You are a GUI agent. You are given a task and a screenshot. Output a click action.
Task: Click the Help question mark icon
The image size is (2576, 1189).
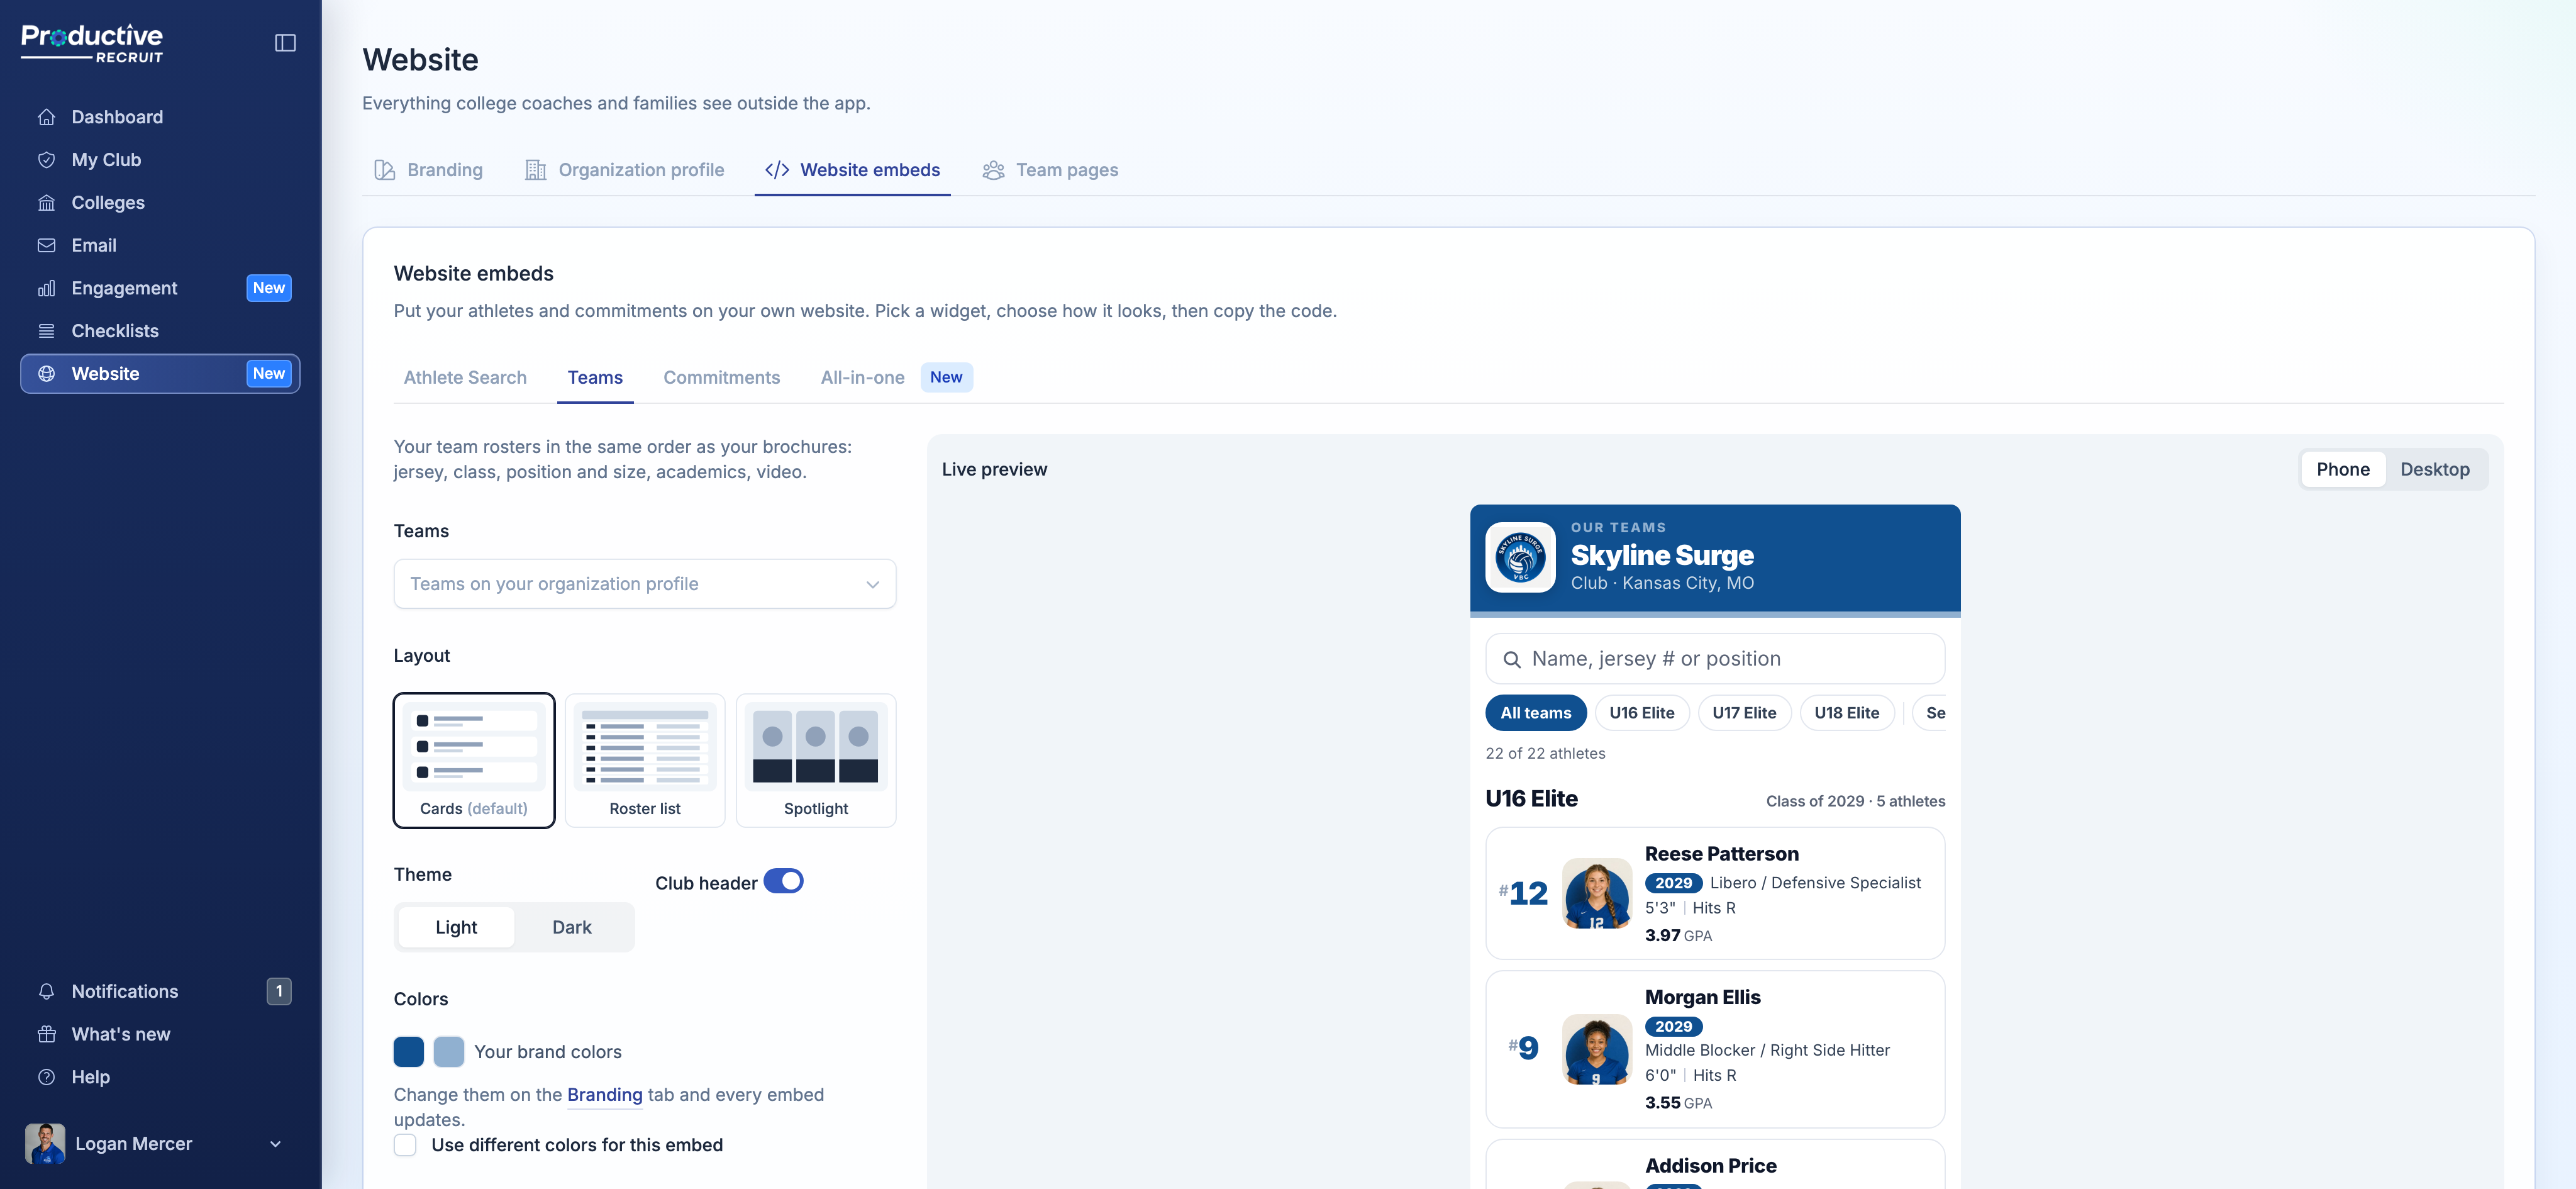(x=46, y=1077)
